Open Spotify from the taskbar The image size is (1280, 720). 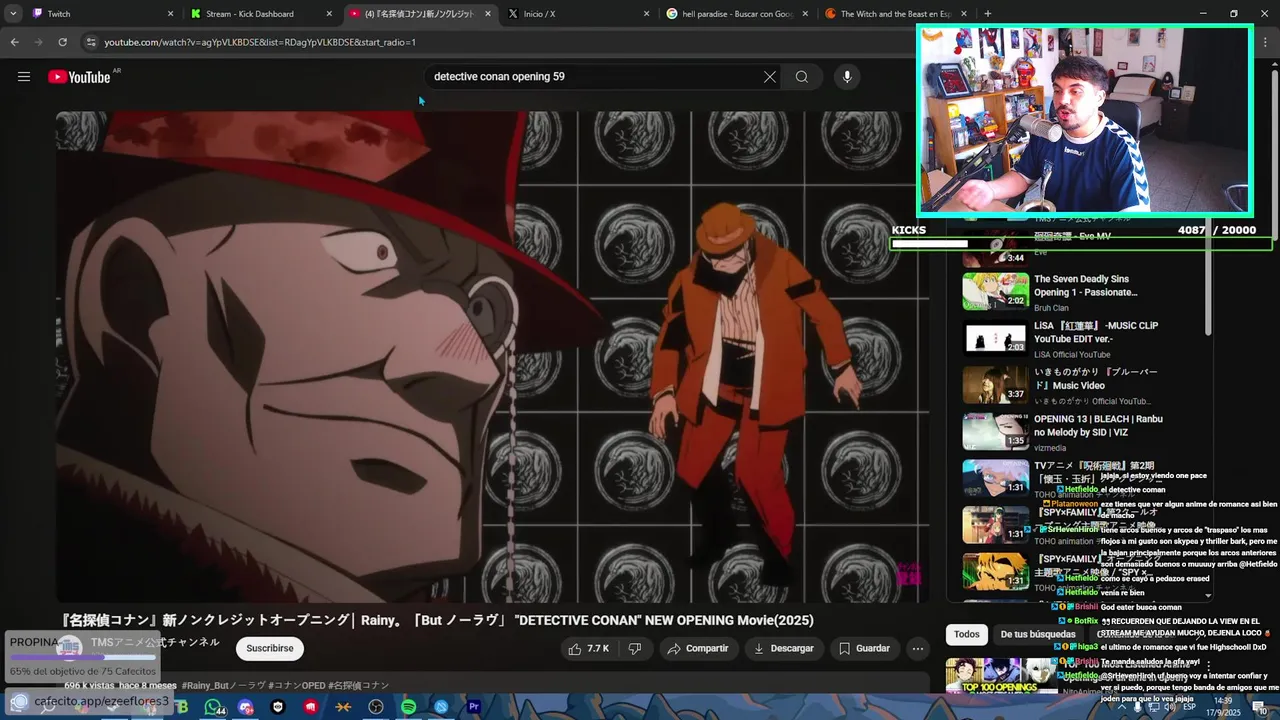(409, 707)
